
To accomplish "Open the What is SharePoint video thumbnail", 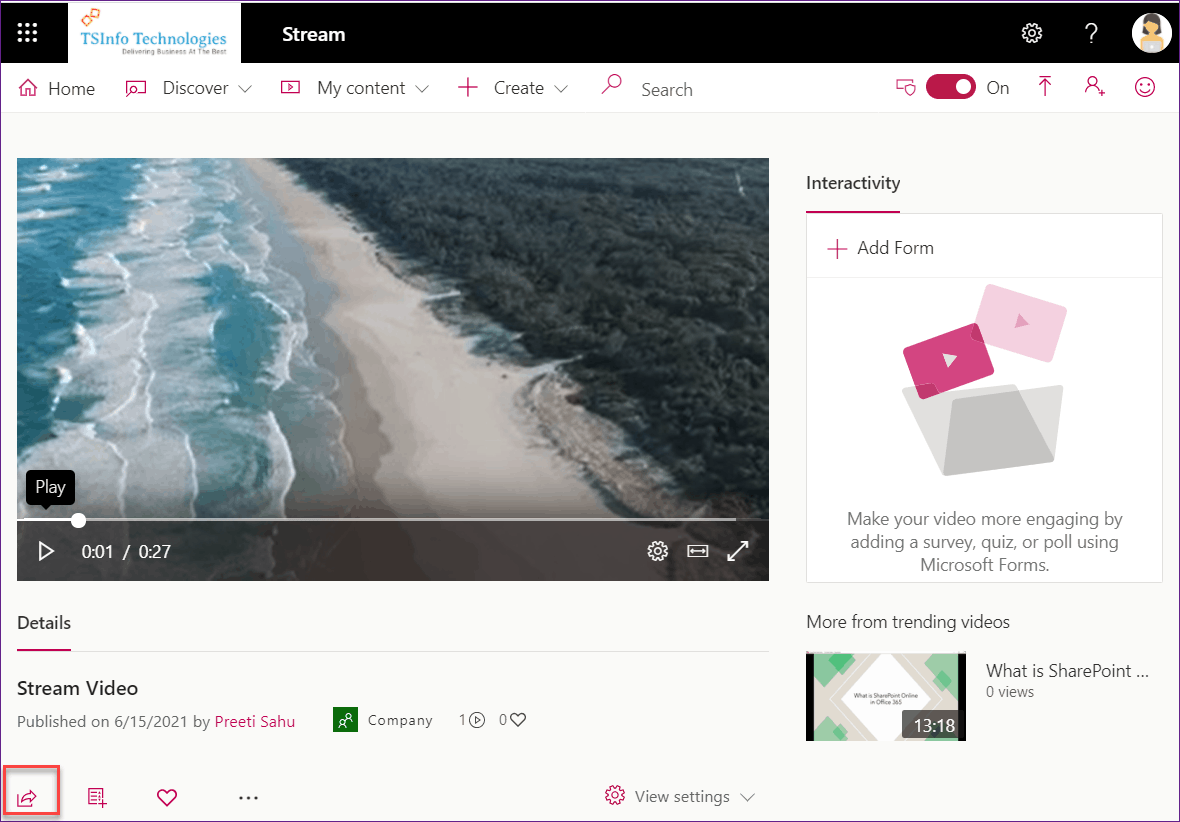I will (x=886, y=697).
